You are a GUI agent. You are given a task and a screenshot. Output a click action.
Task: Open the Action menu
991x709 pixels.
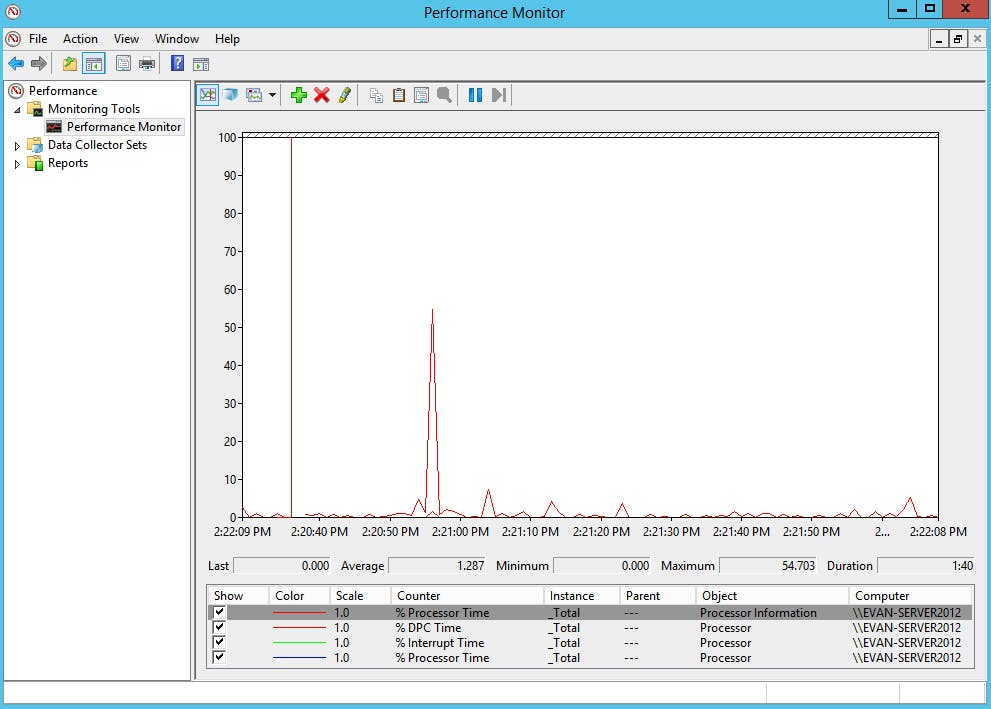(80, 39)
